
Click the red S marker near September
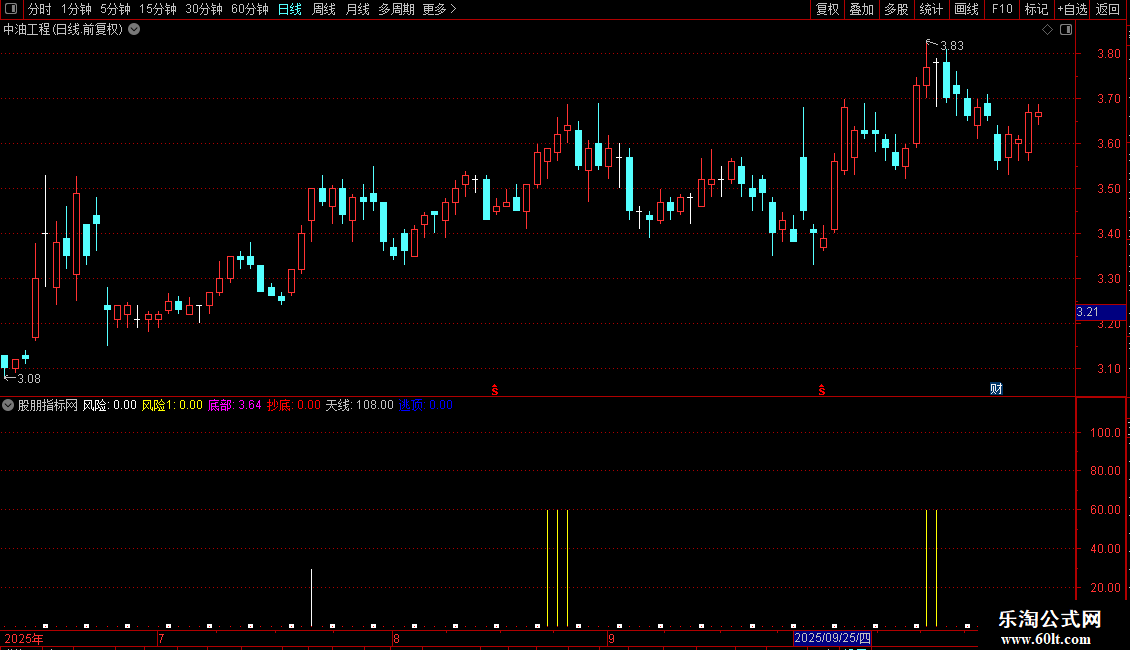(822, 390)
